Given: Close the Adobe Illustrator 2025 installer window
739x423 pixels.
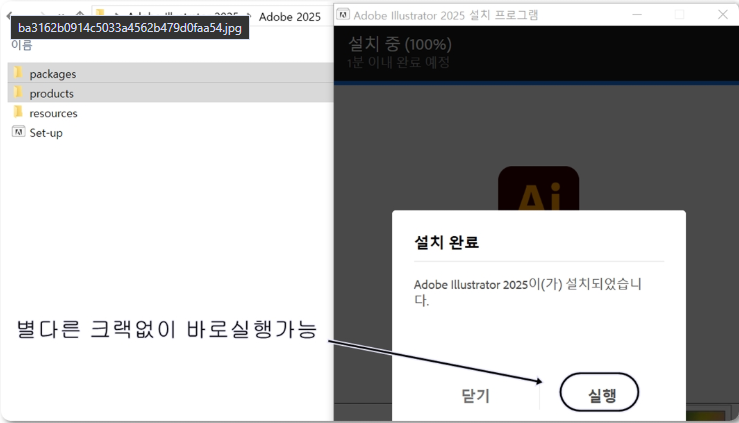Looking at the screenshot, I should [722, 15].
